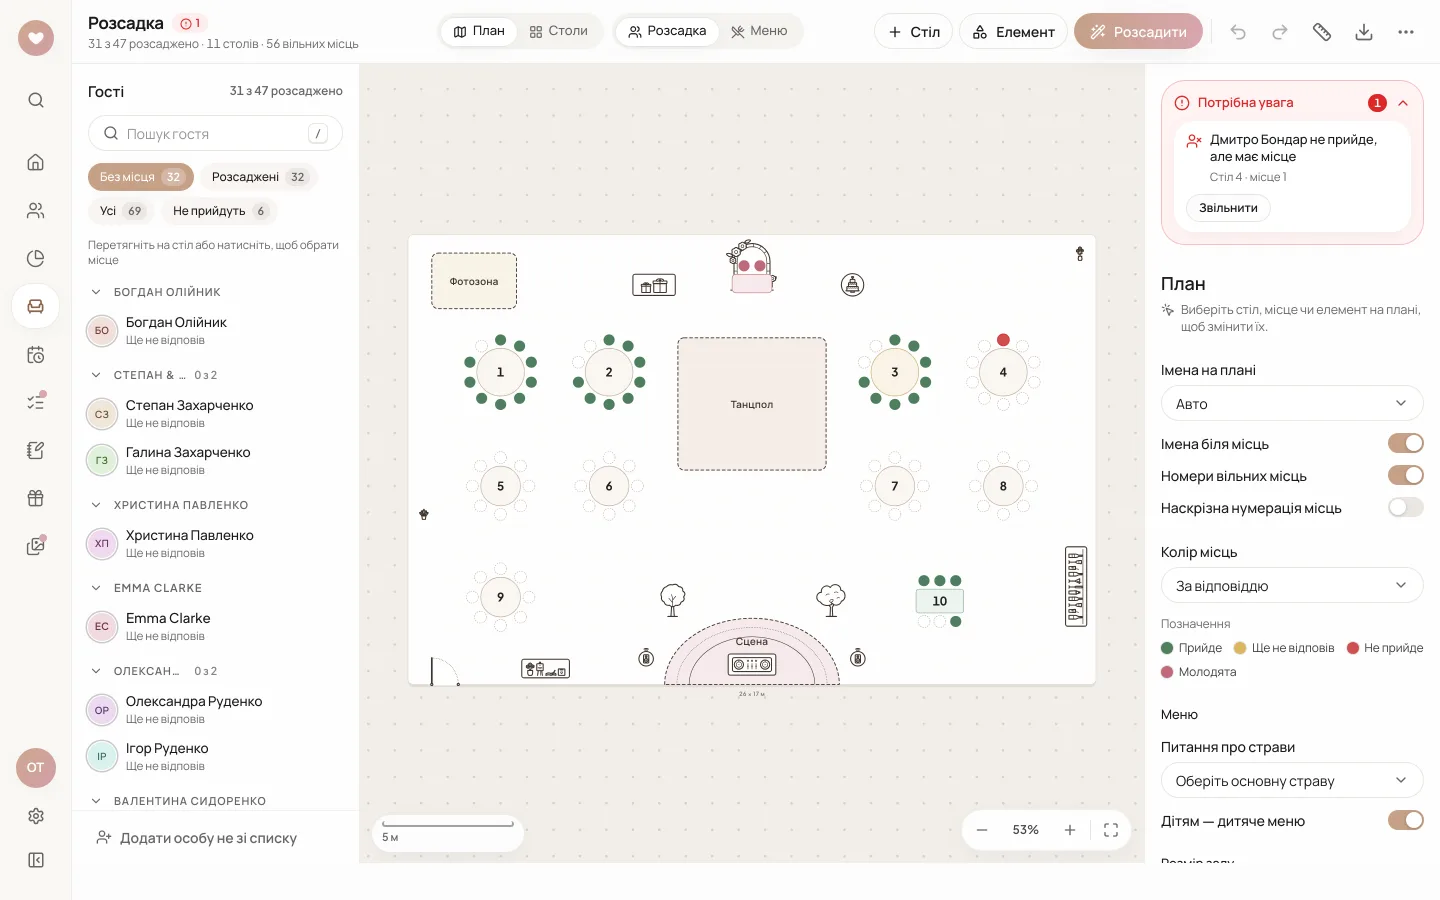
Task: Switch to the 'Столи' tab
Action: click(559, 31)
